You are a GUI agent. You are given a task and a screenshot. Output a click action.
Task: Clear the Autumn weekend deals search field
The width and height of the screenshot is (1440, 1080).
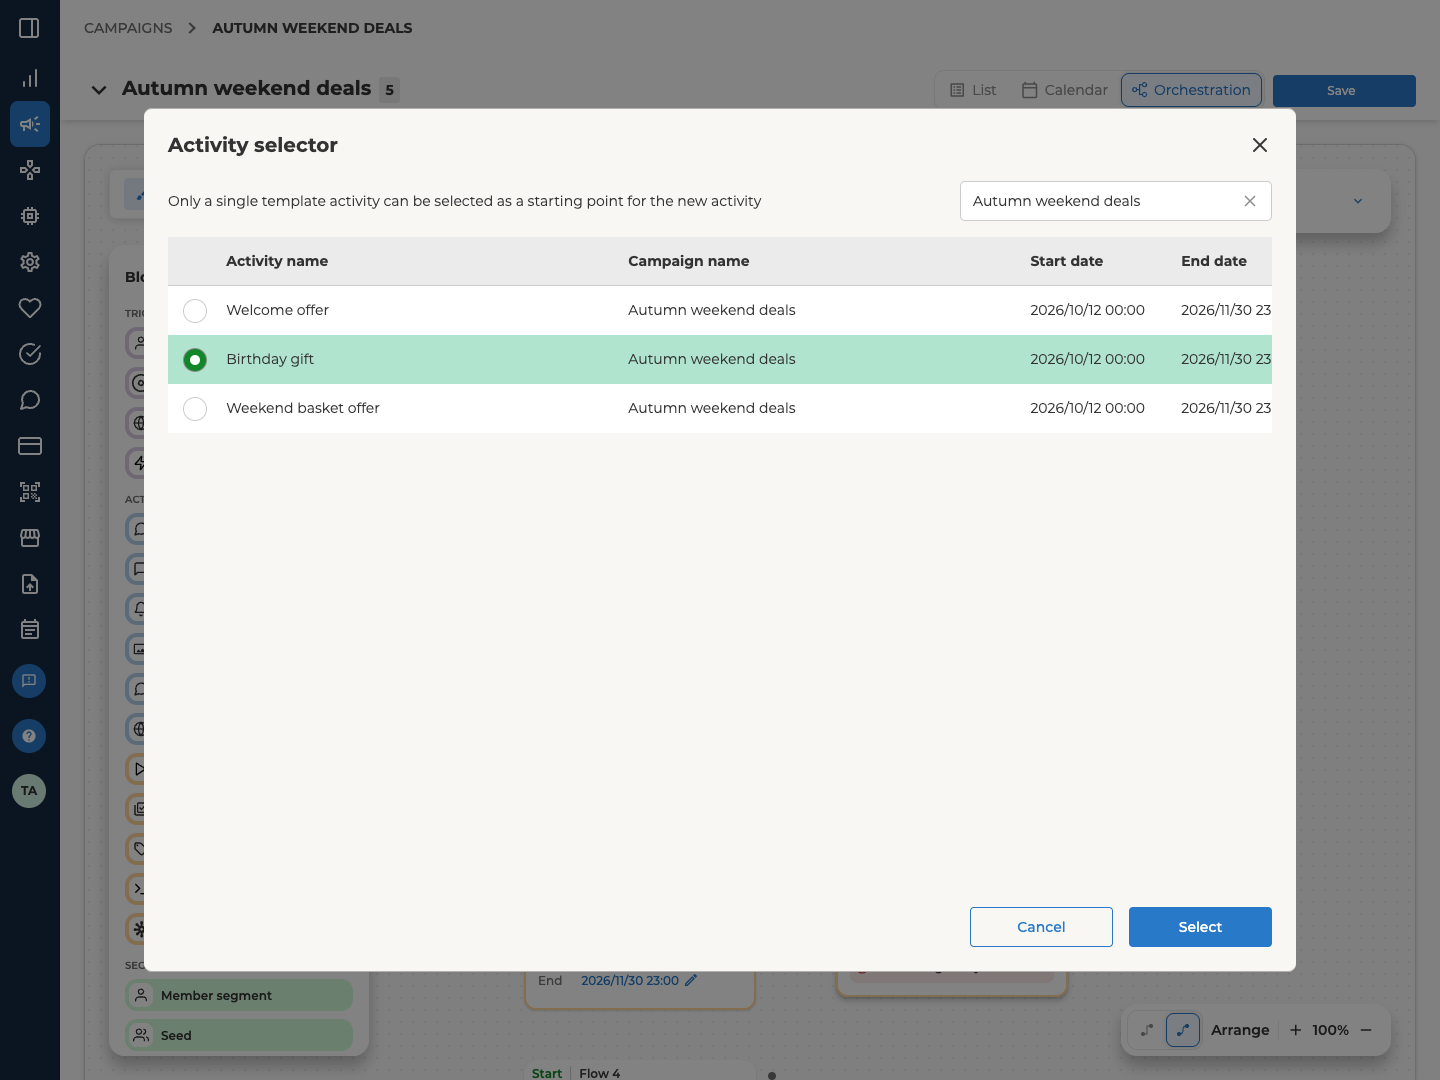1250,201
